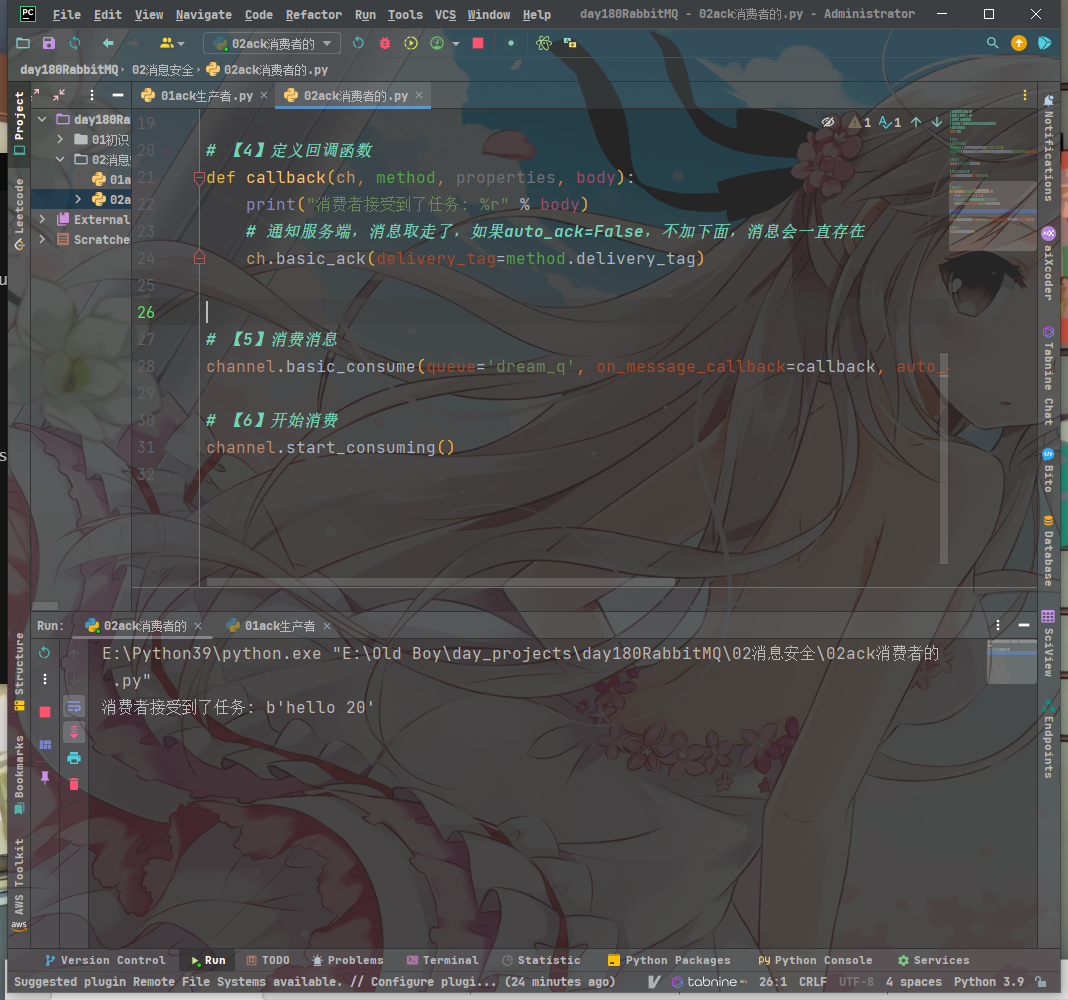The height and width of the screenshot is (1000, 1068).
Task: Stop process using Run panel red square
Action: coord(45,712)
